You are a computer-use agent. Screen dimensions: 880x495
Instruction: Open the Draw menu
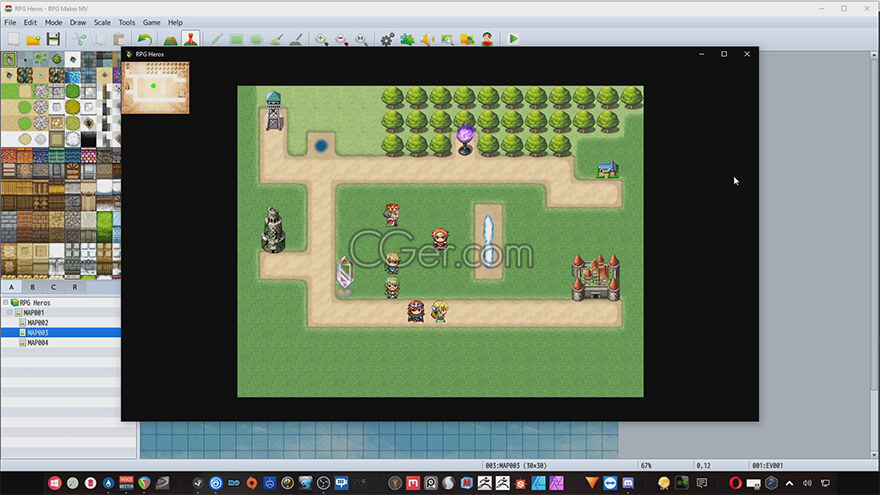(x=78, y=22)
